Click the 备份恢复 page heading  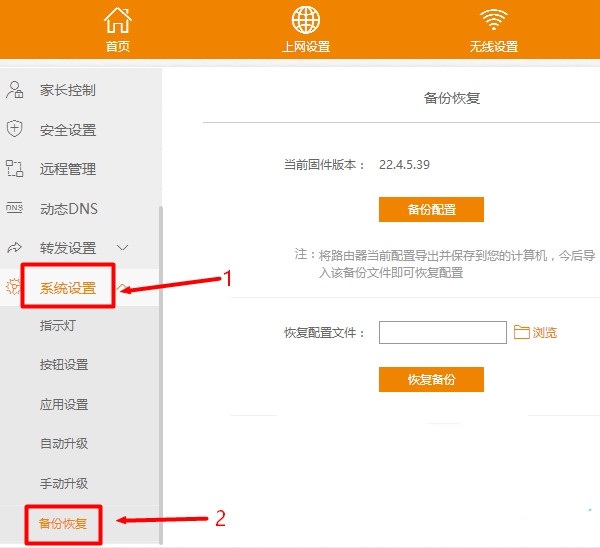point(452,98)
